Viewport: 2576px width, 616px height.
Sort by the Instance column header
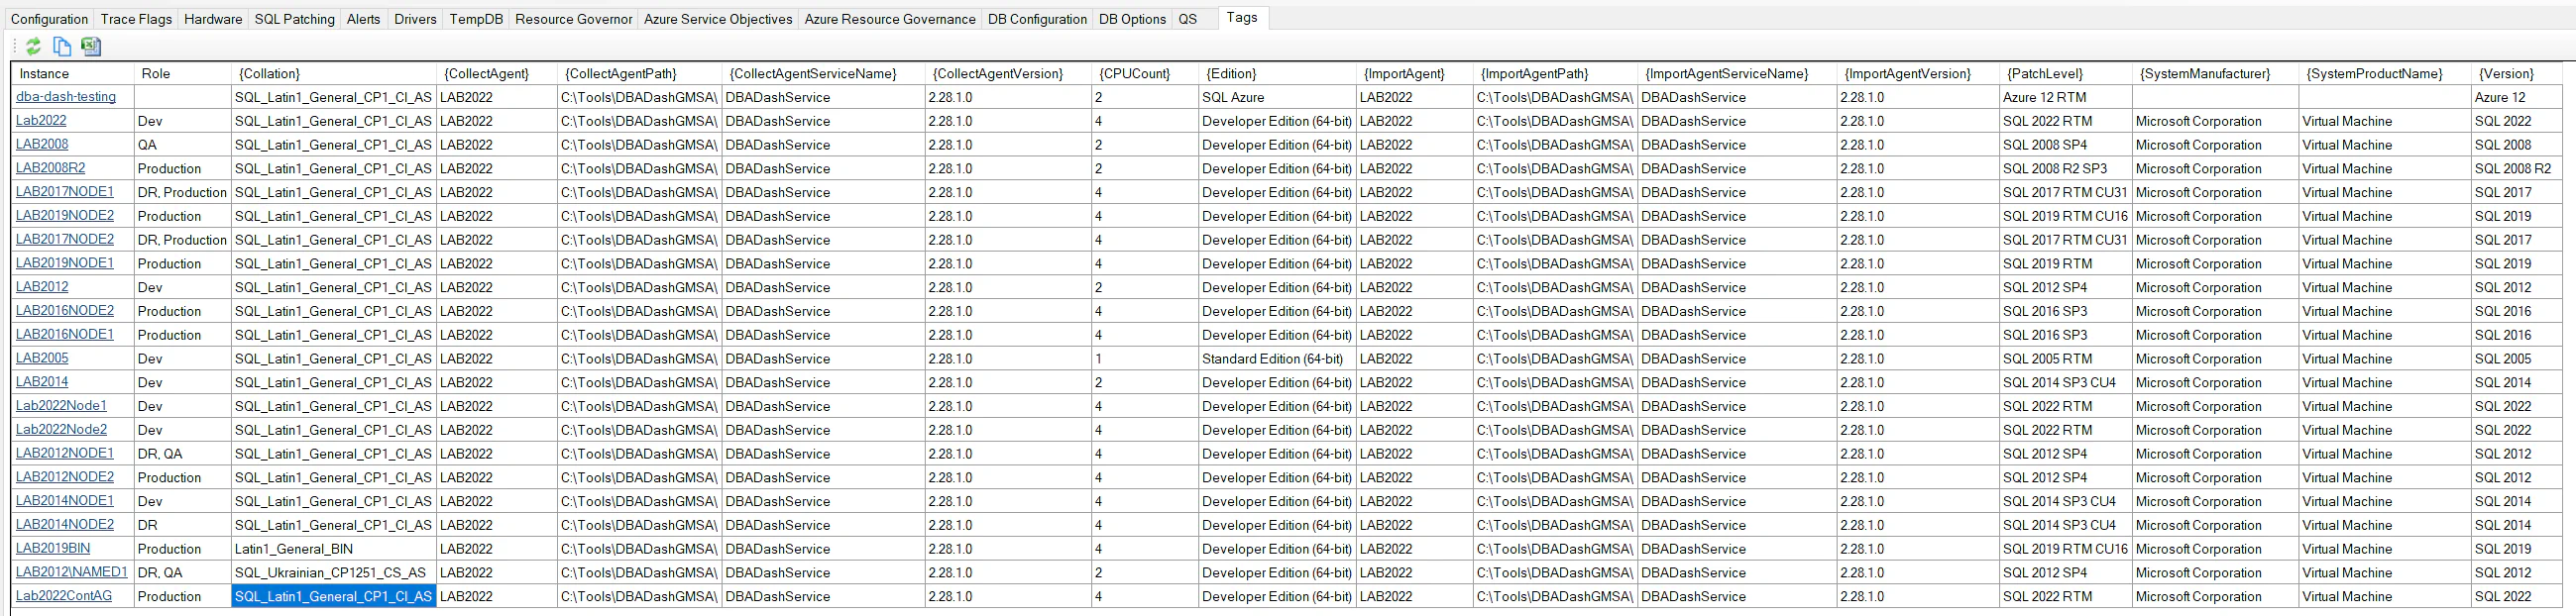point(73,74)
